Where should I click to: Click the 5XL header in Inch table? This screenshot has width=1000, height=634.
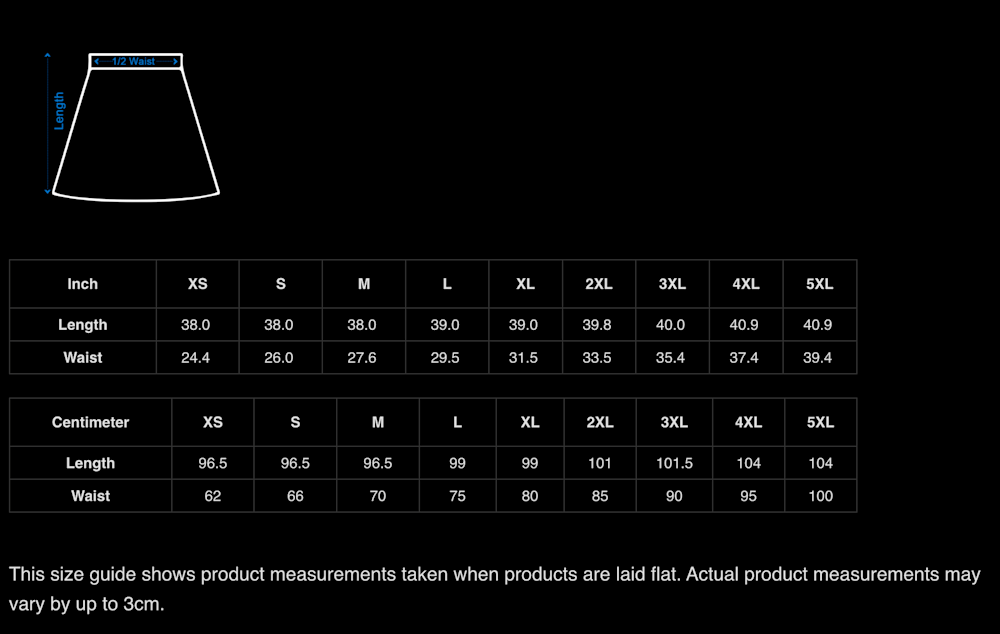pos(819,284)
